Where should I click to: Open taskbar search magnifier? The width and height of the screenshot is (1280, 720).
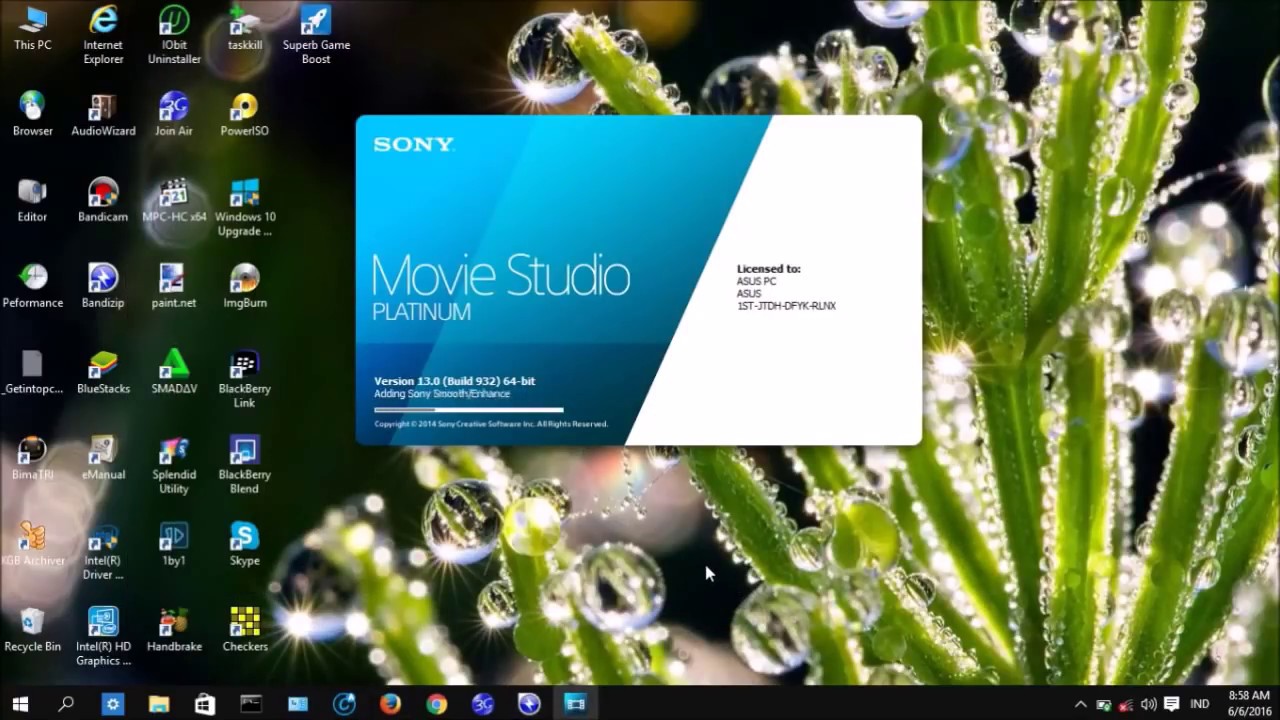pyautogui.click(x=66, y=704)
